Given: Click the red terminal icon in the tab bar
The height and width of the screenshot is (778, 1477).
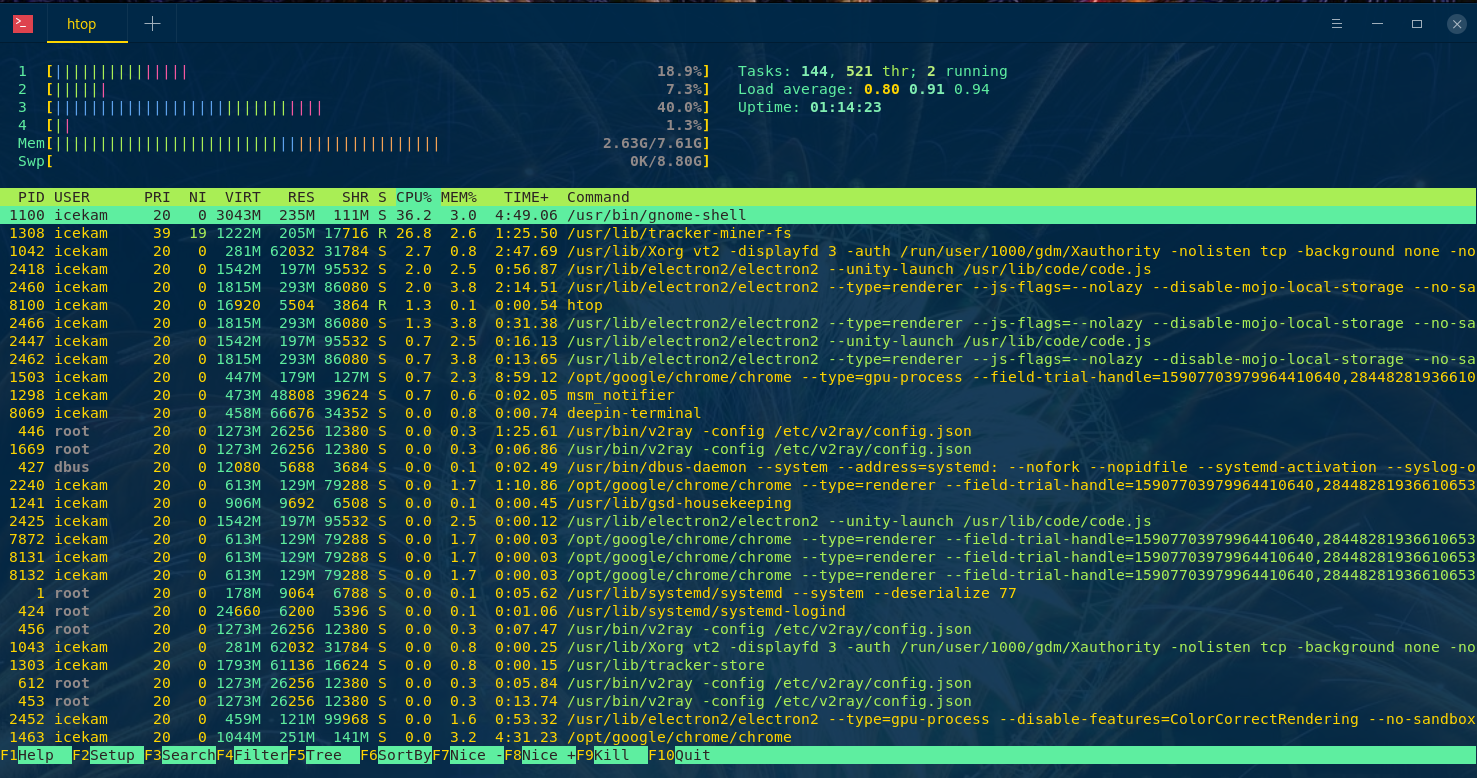Looking at the screenshot, I should click(22, 23).
